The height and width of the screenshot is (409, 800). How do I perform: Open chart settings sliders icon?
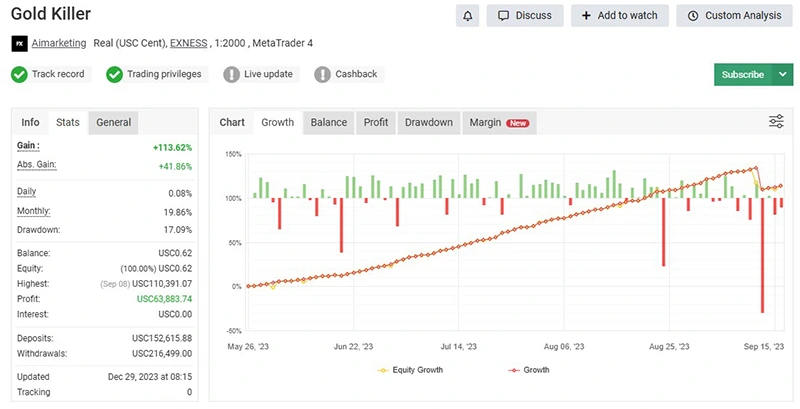click(x=776, y=122)
